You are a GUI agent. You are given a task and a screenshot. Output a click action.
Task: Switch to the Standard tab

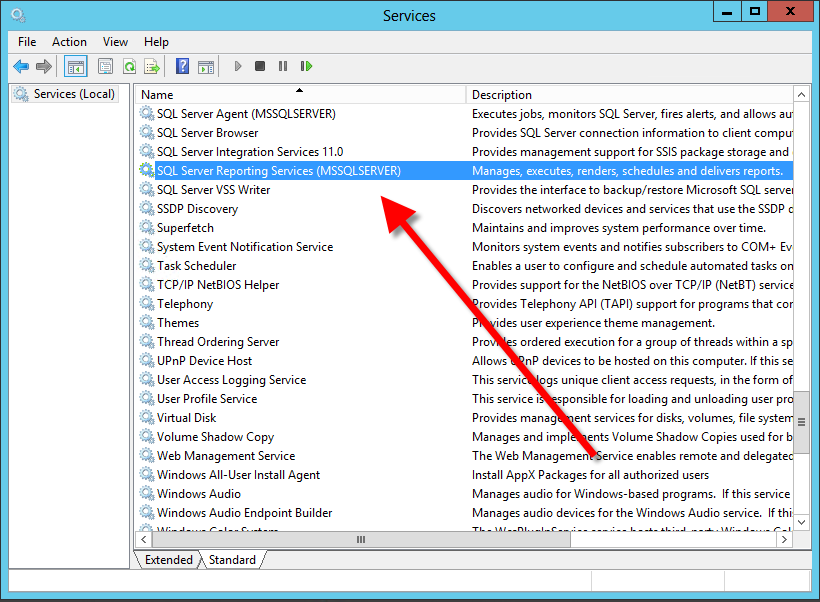click(x=232, y=560)
